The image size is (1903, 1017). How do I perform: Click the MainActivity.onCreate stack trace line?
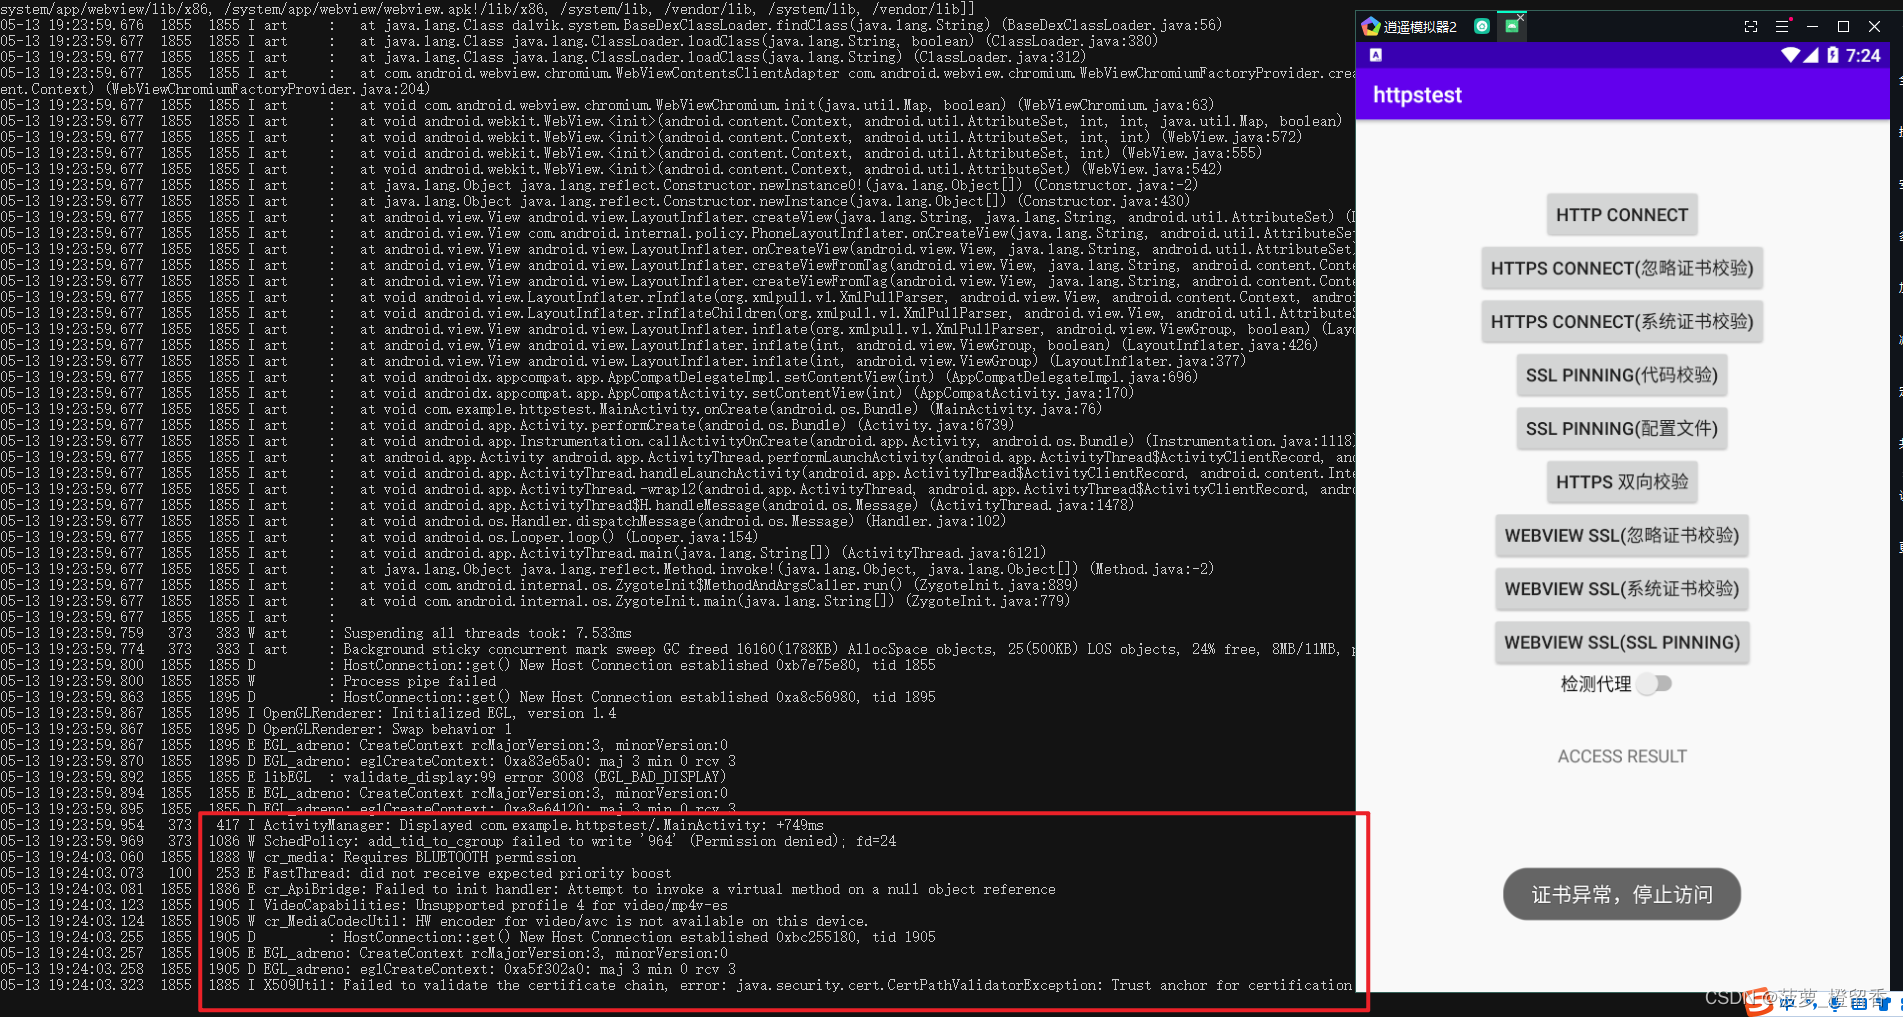click(x=551, y=409)
